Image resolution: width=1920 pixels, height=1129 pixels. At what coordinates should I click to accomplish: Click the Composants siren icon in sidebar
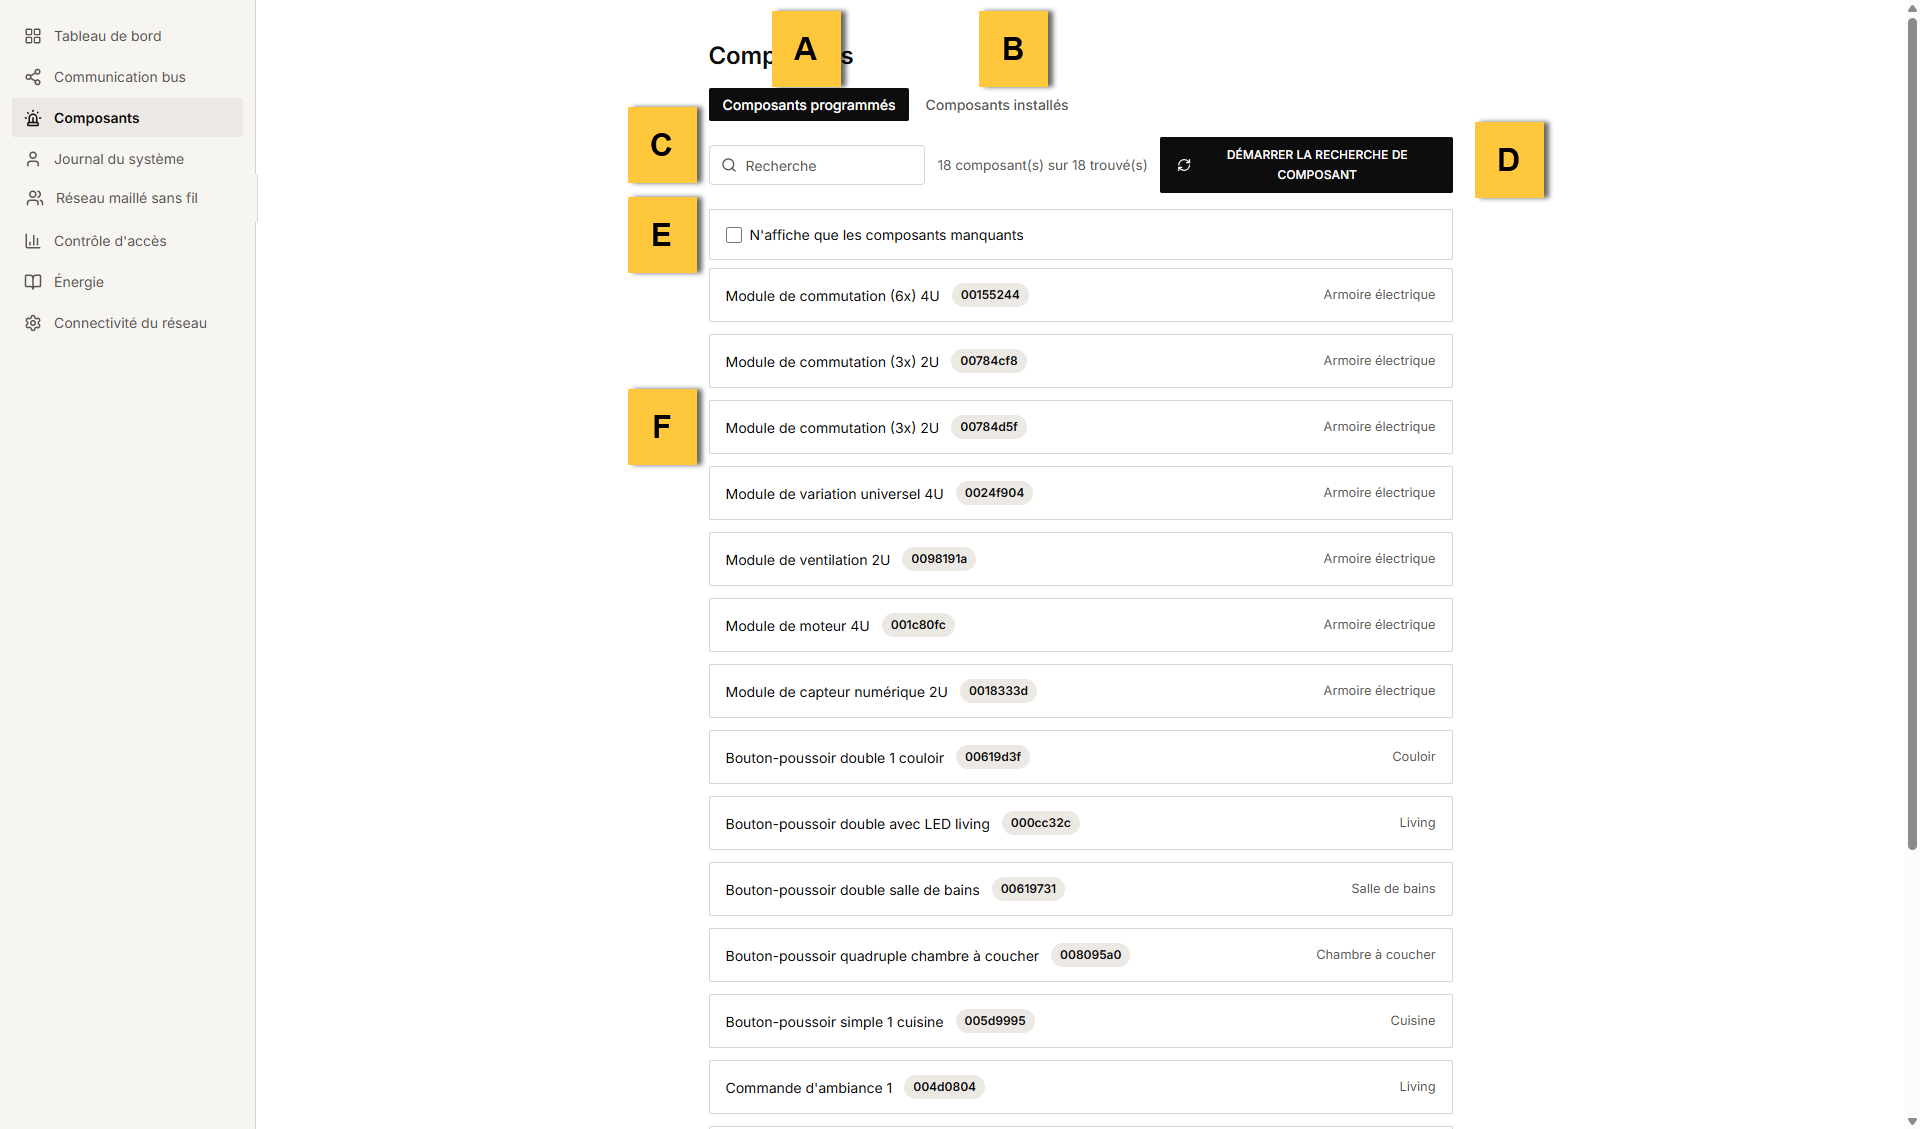point(33,118)
